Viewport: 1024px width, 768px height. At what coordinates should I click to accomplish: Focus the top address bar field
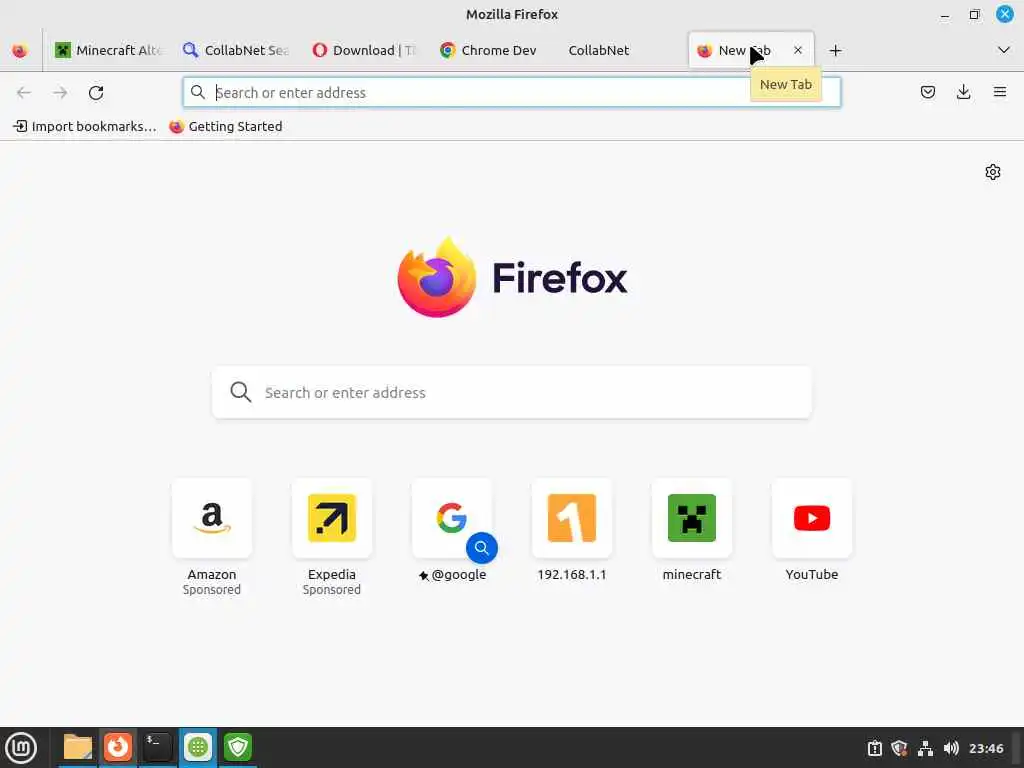click(511, 93)
